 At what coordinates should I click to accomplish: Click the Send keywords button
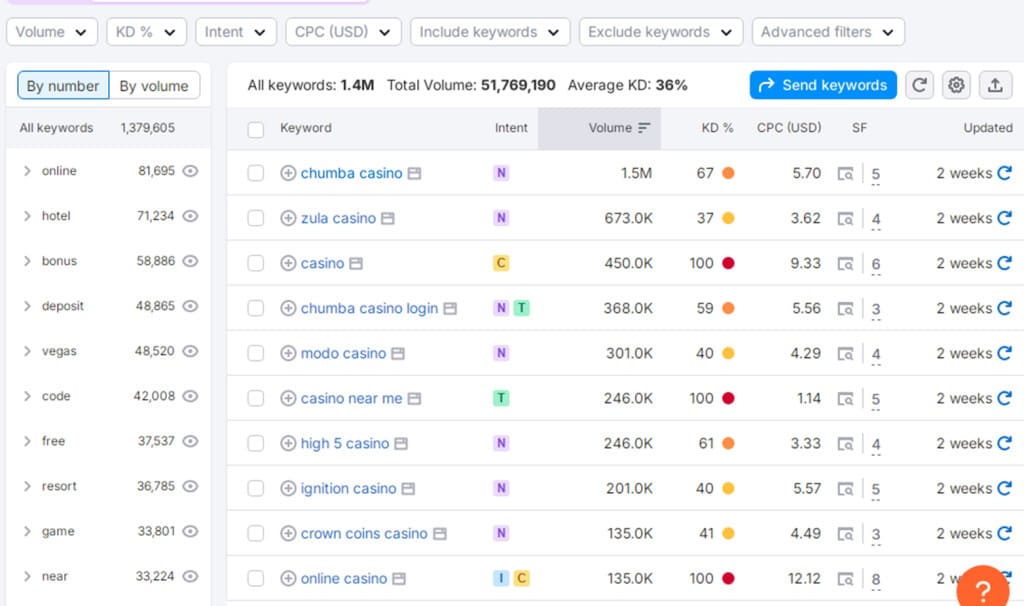(823, 85)
